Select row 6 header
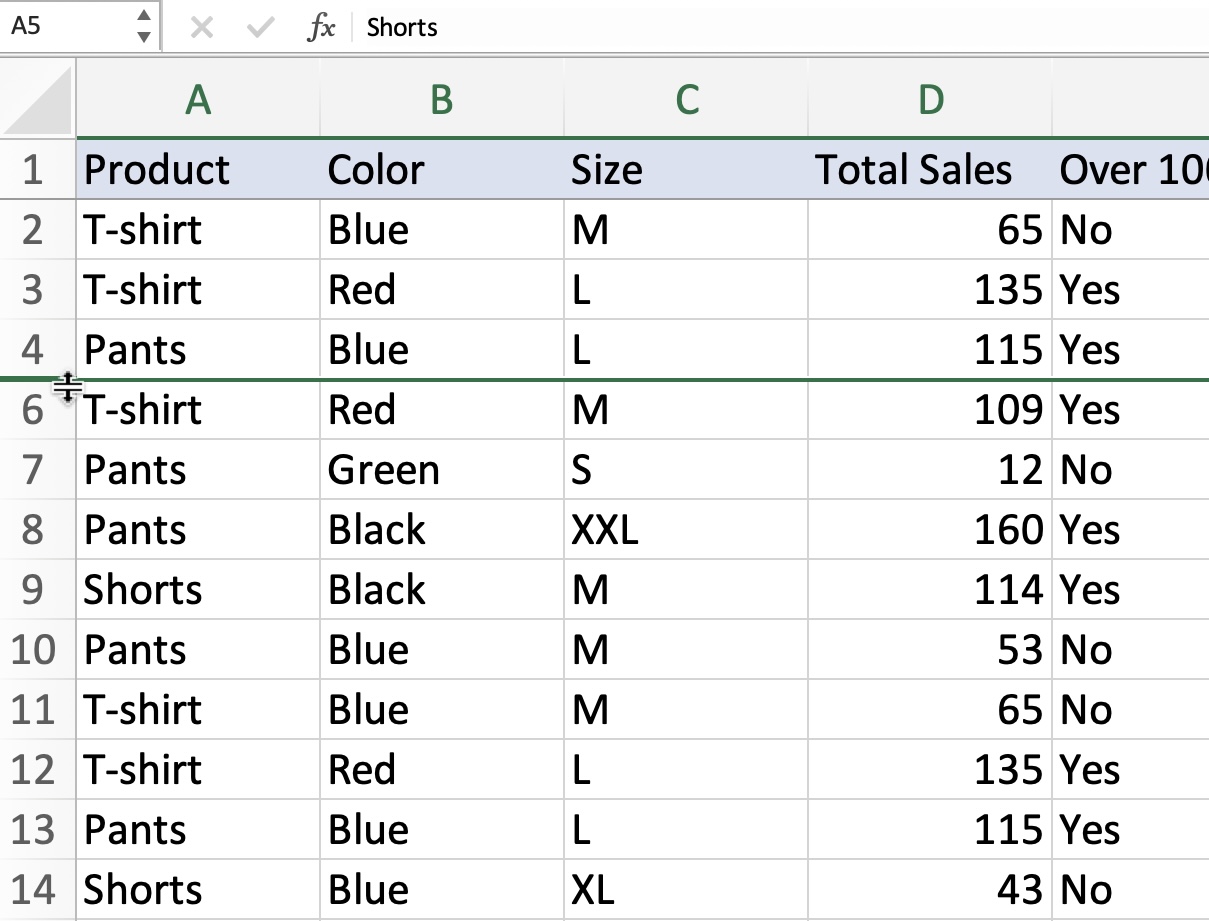 tap(37, 410)
